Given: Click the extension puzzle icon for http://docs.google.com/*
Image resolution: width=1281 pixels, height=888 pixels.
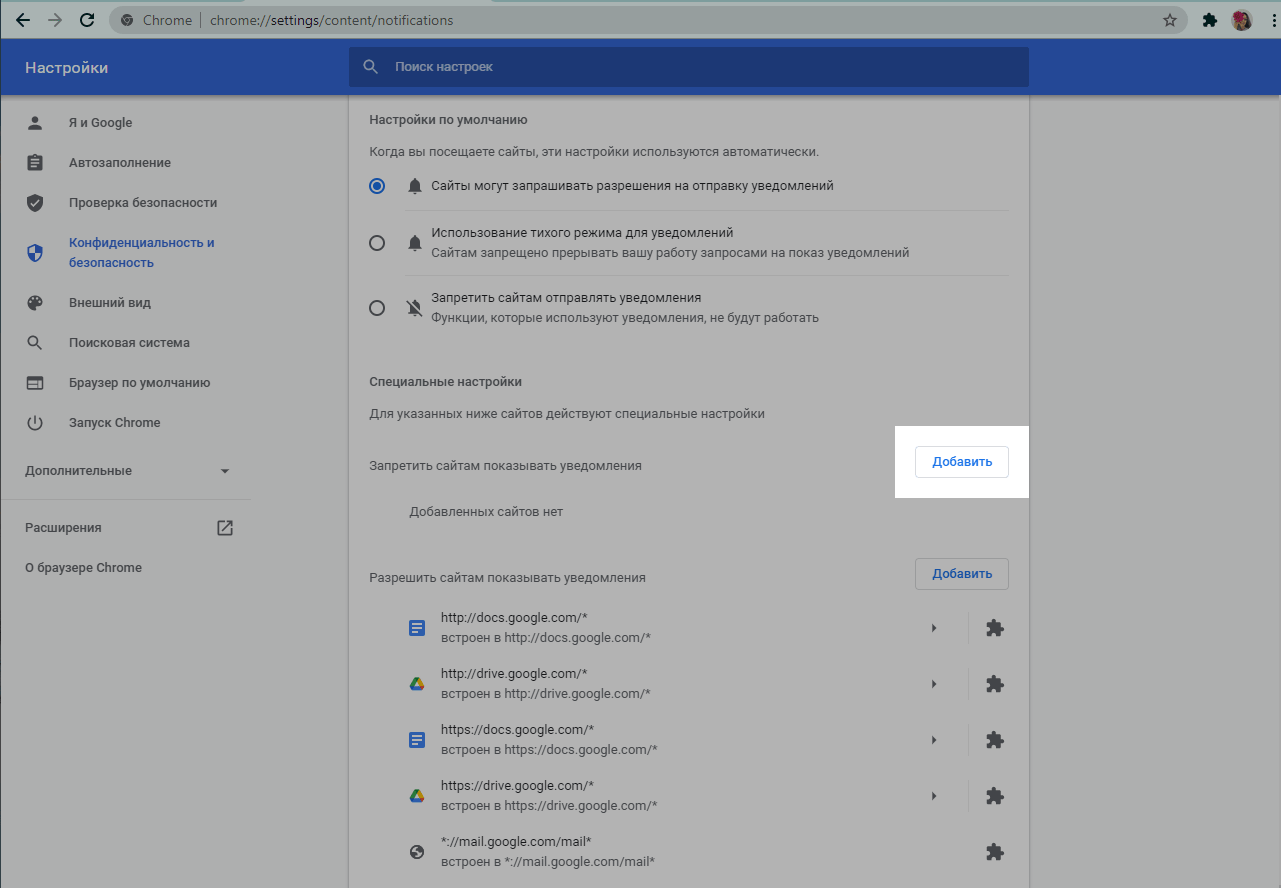Looking at the screenshot, I should tap(994, 628).
